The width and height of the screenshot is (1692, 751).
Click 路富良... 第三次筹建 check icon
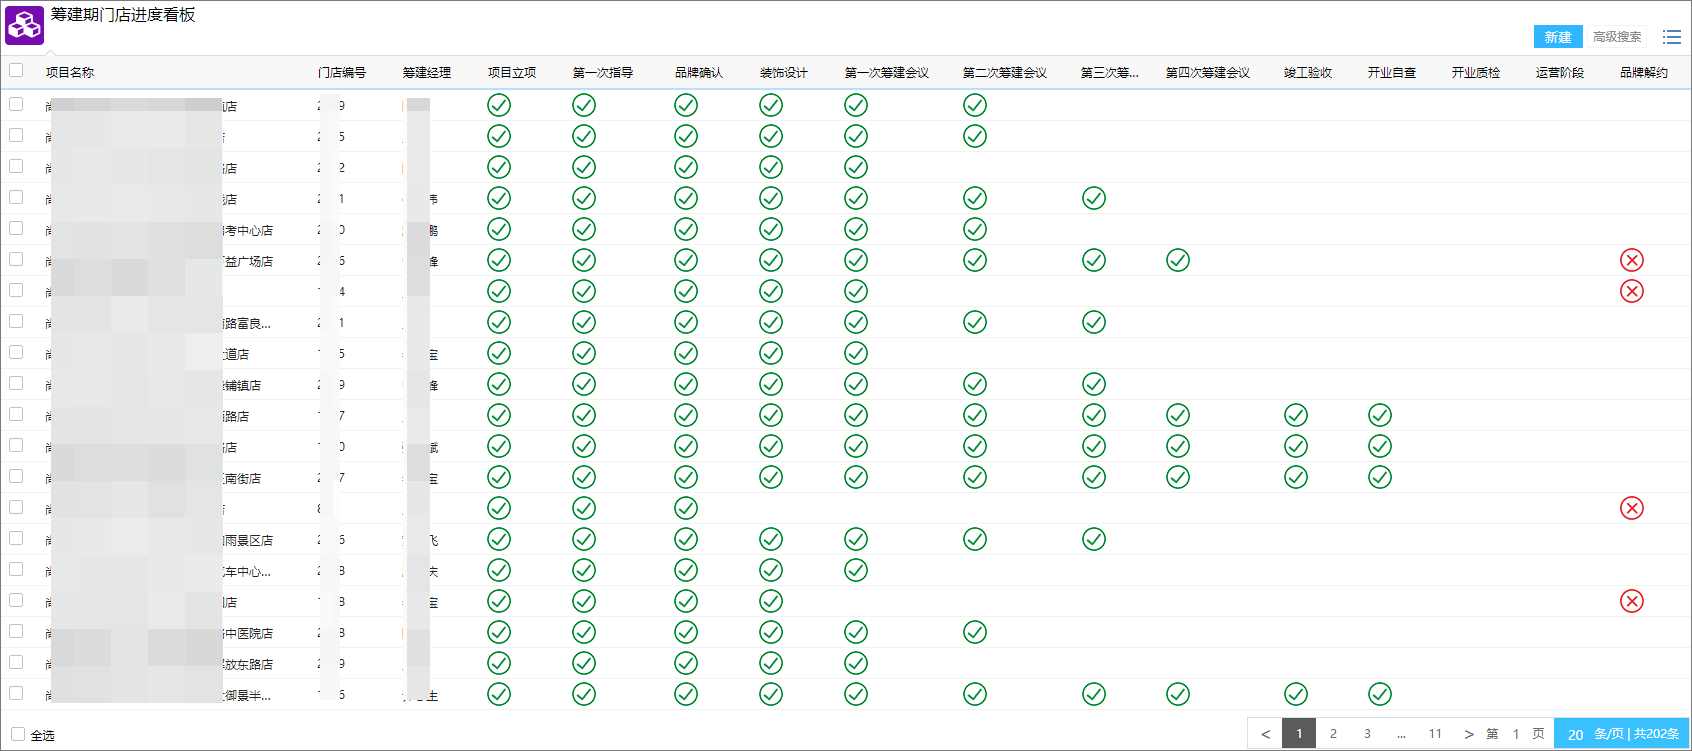click(1094, 322)
